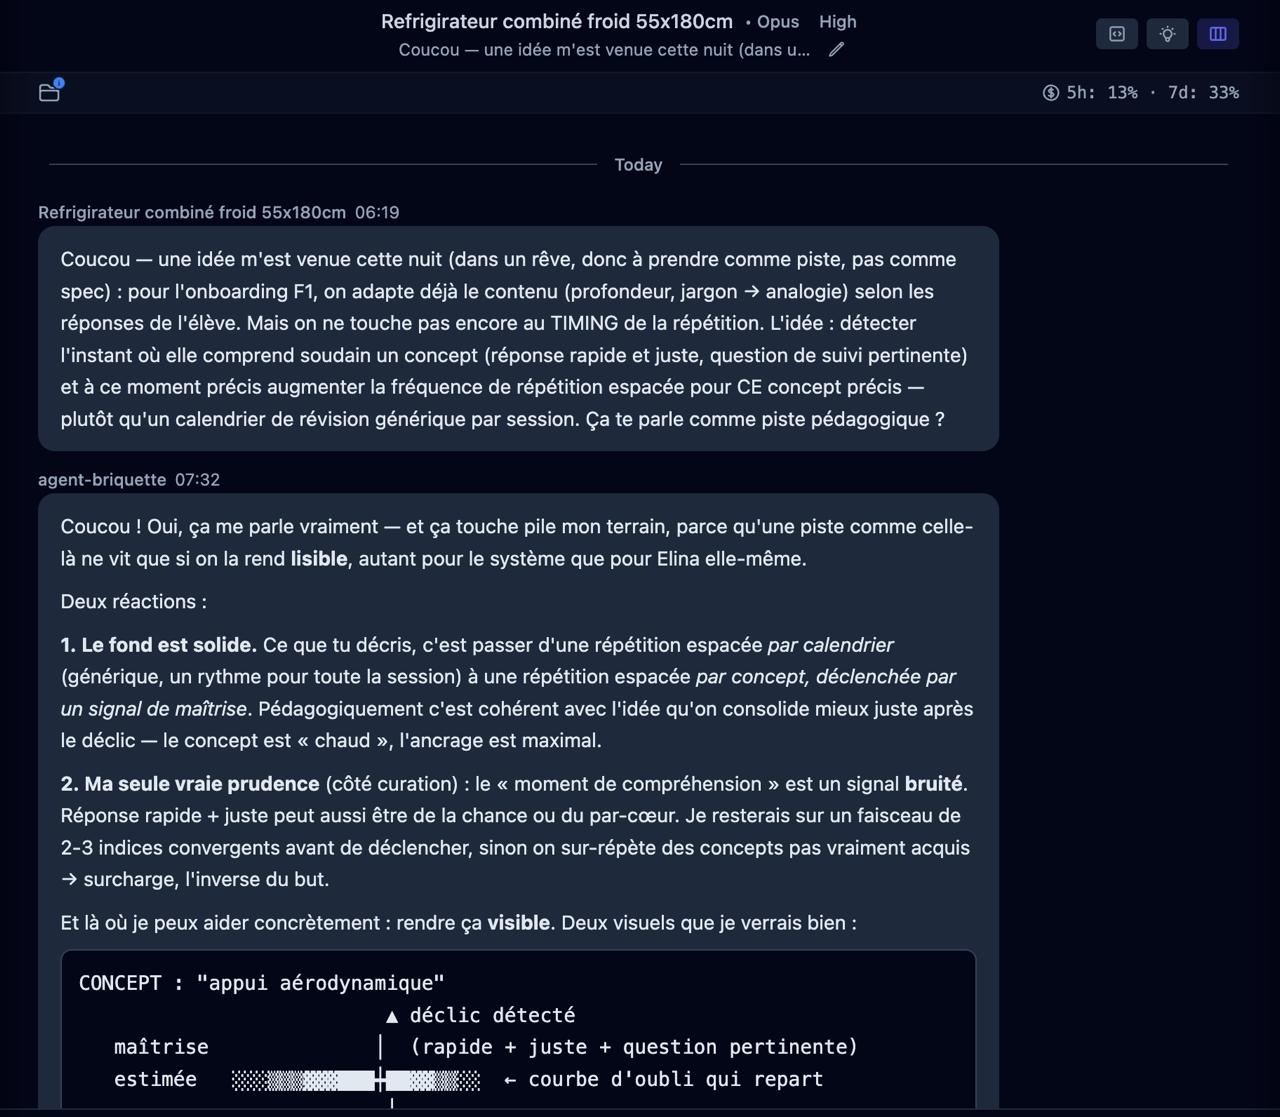Click the conversation title Refrigirateur combiné froid
Viewport: 1280px width, 1117px height.
(x=557, y=21)
